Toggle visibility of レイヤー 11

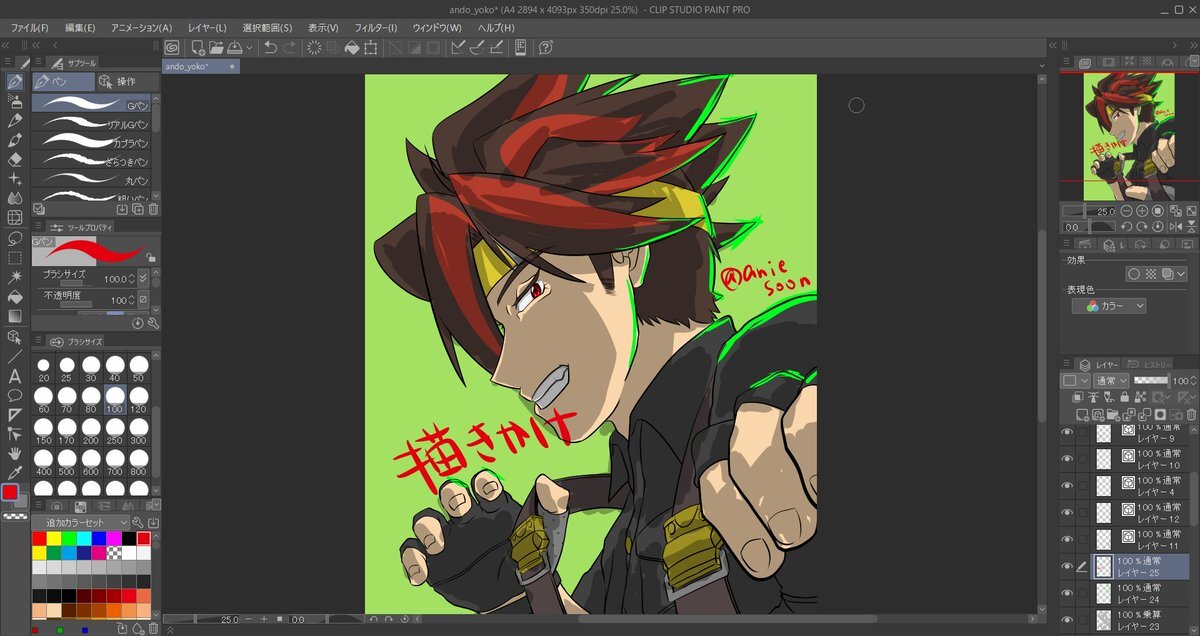click(1067, 540)
